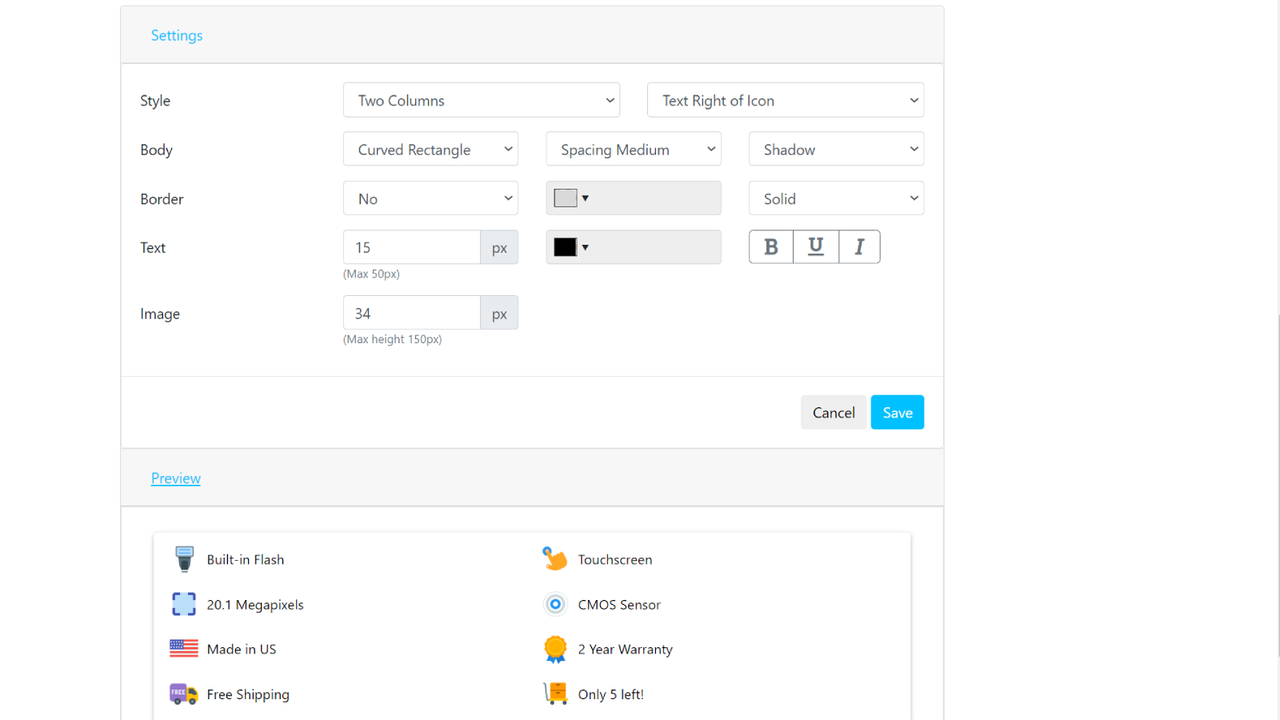Screen dimensions: 1280x720
Task: Cancel the settings changes
Action: (833, 411)
